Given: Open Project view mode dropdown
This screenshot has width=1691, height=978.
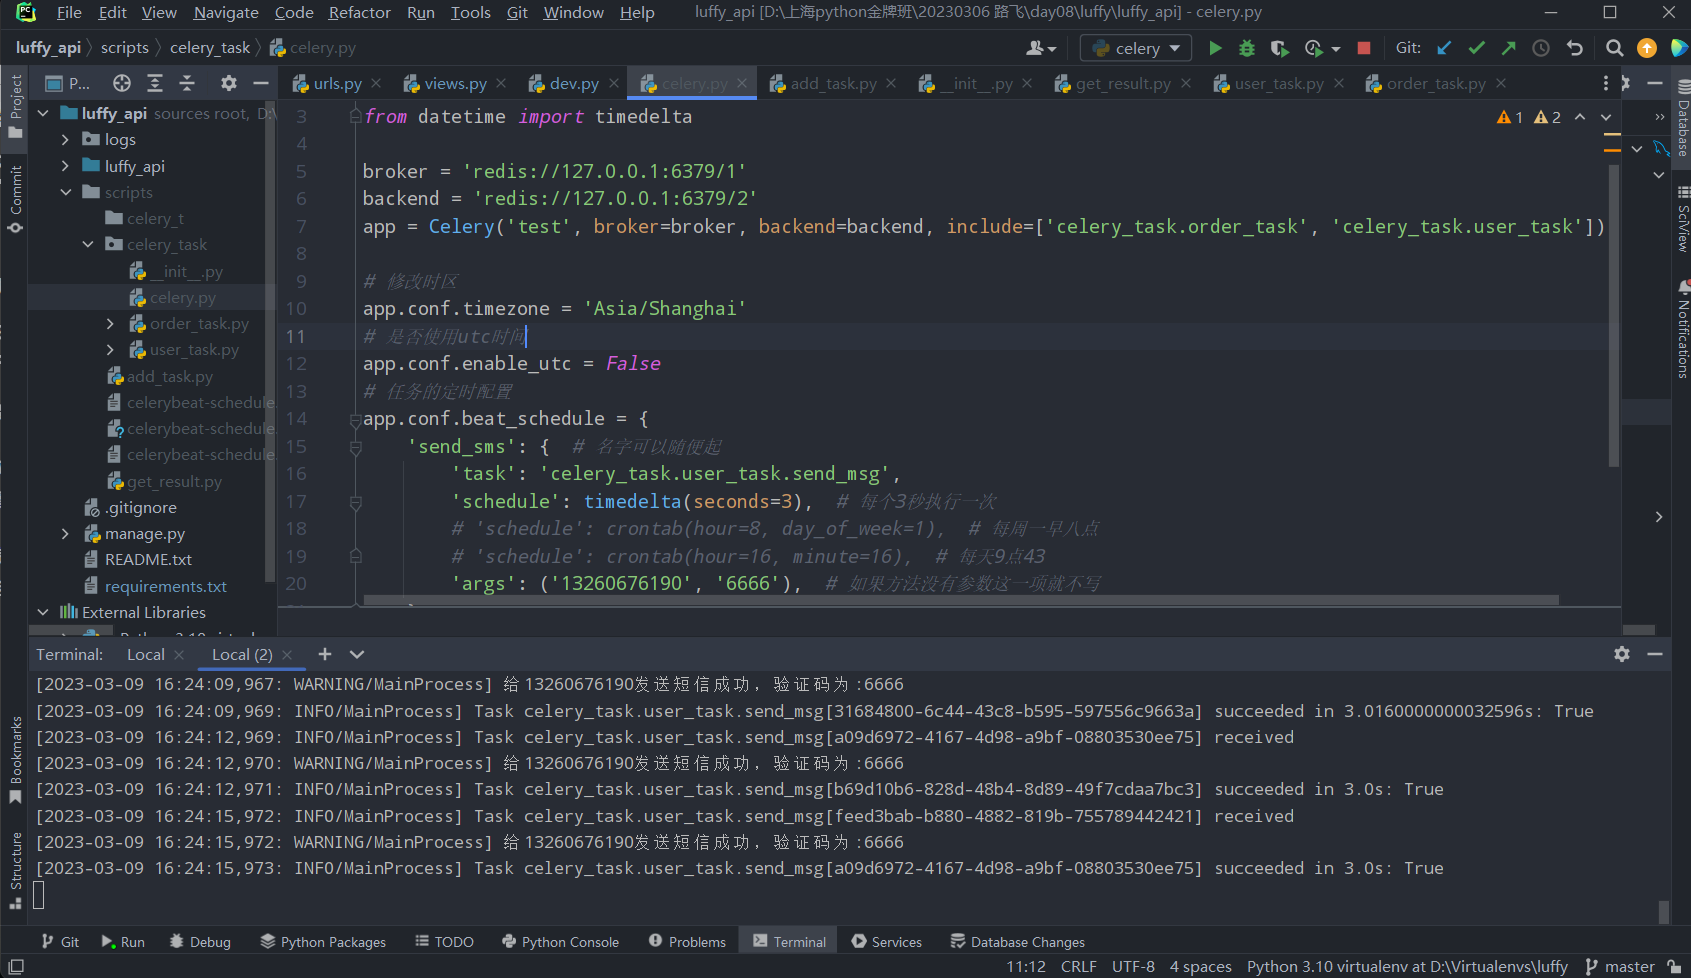Looking at the screenshot, I should coord(69,83).
